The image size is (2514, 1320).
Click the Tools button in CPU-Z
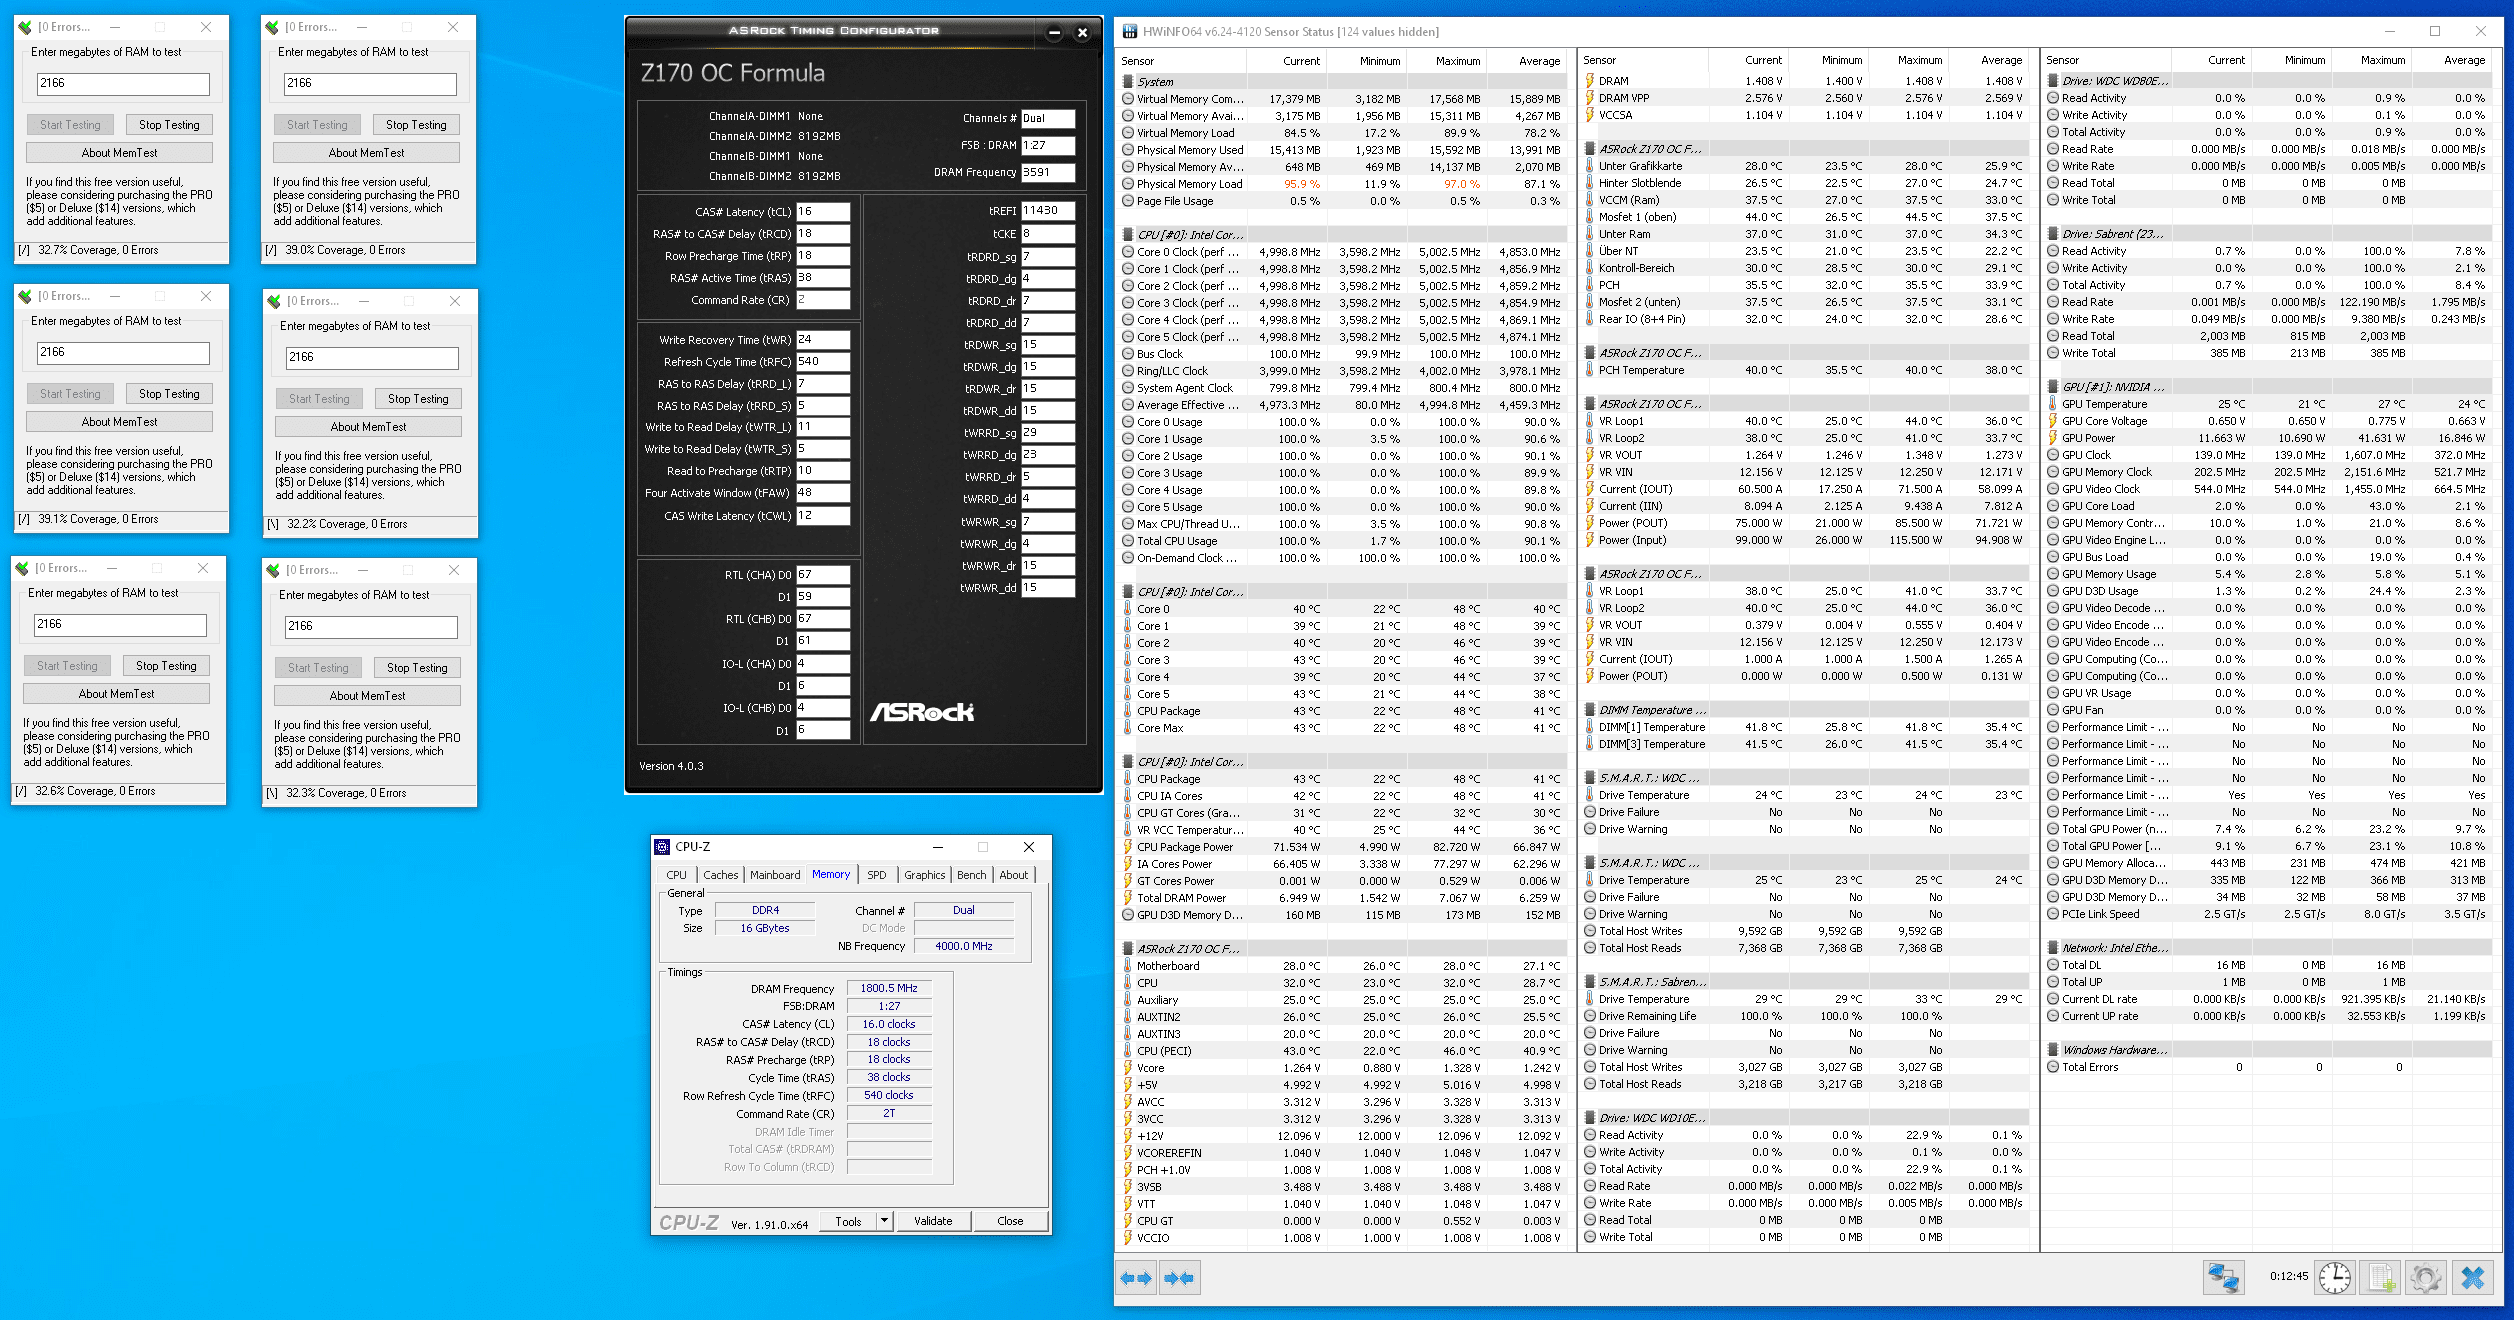tap(848, 1221)
